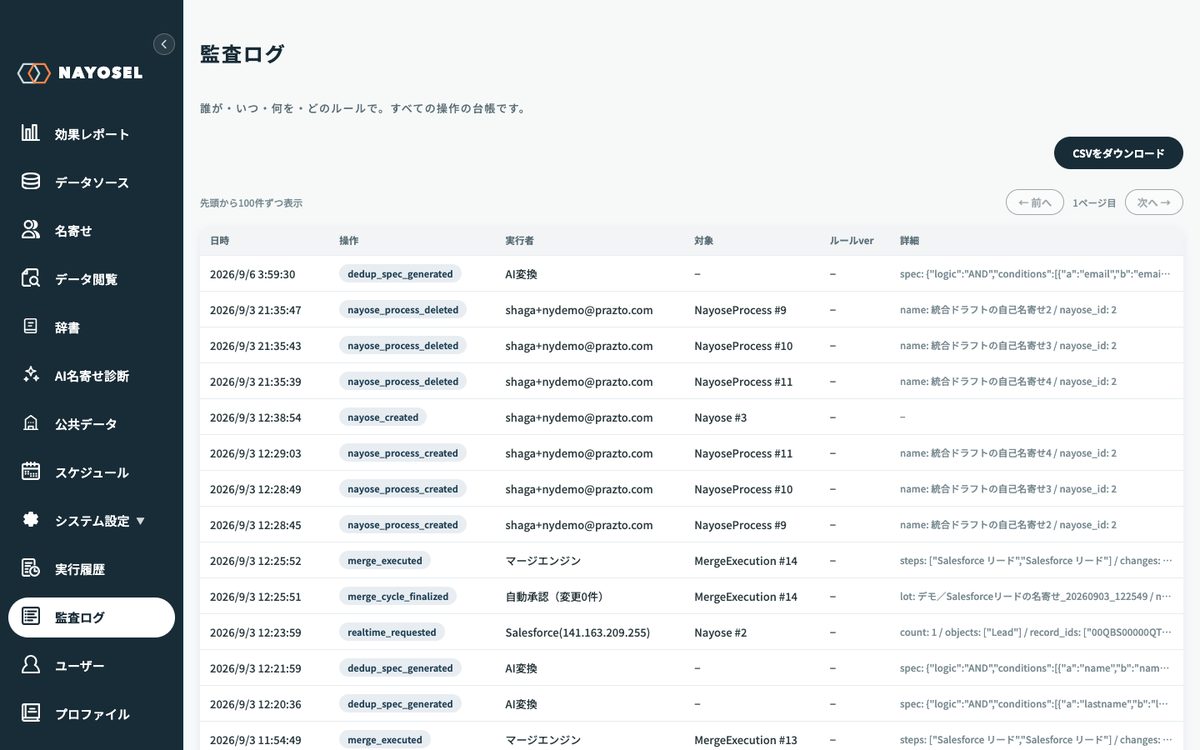Image resolution: width=1200 pixels, height=750 pixels.
Task: Click the 1ページ目 page indicator
Action: click(1094, 202)
